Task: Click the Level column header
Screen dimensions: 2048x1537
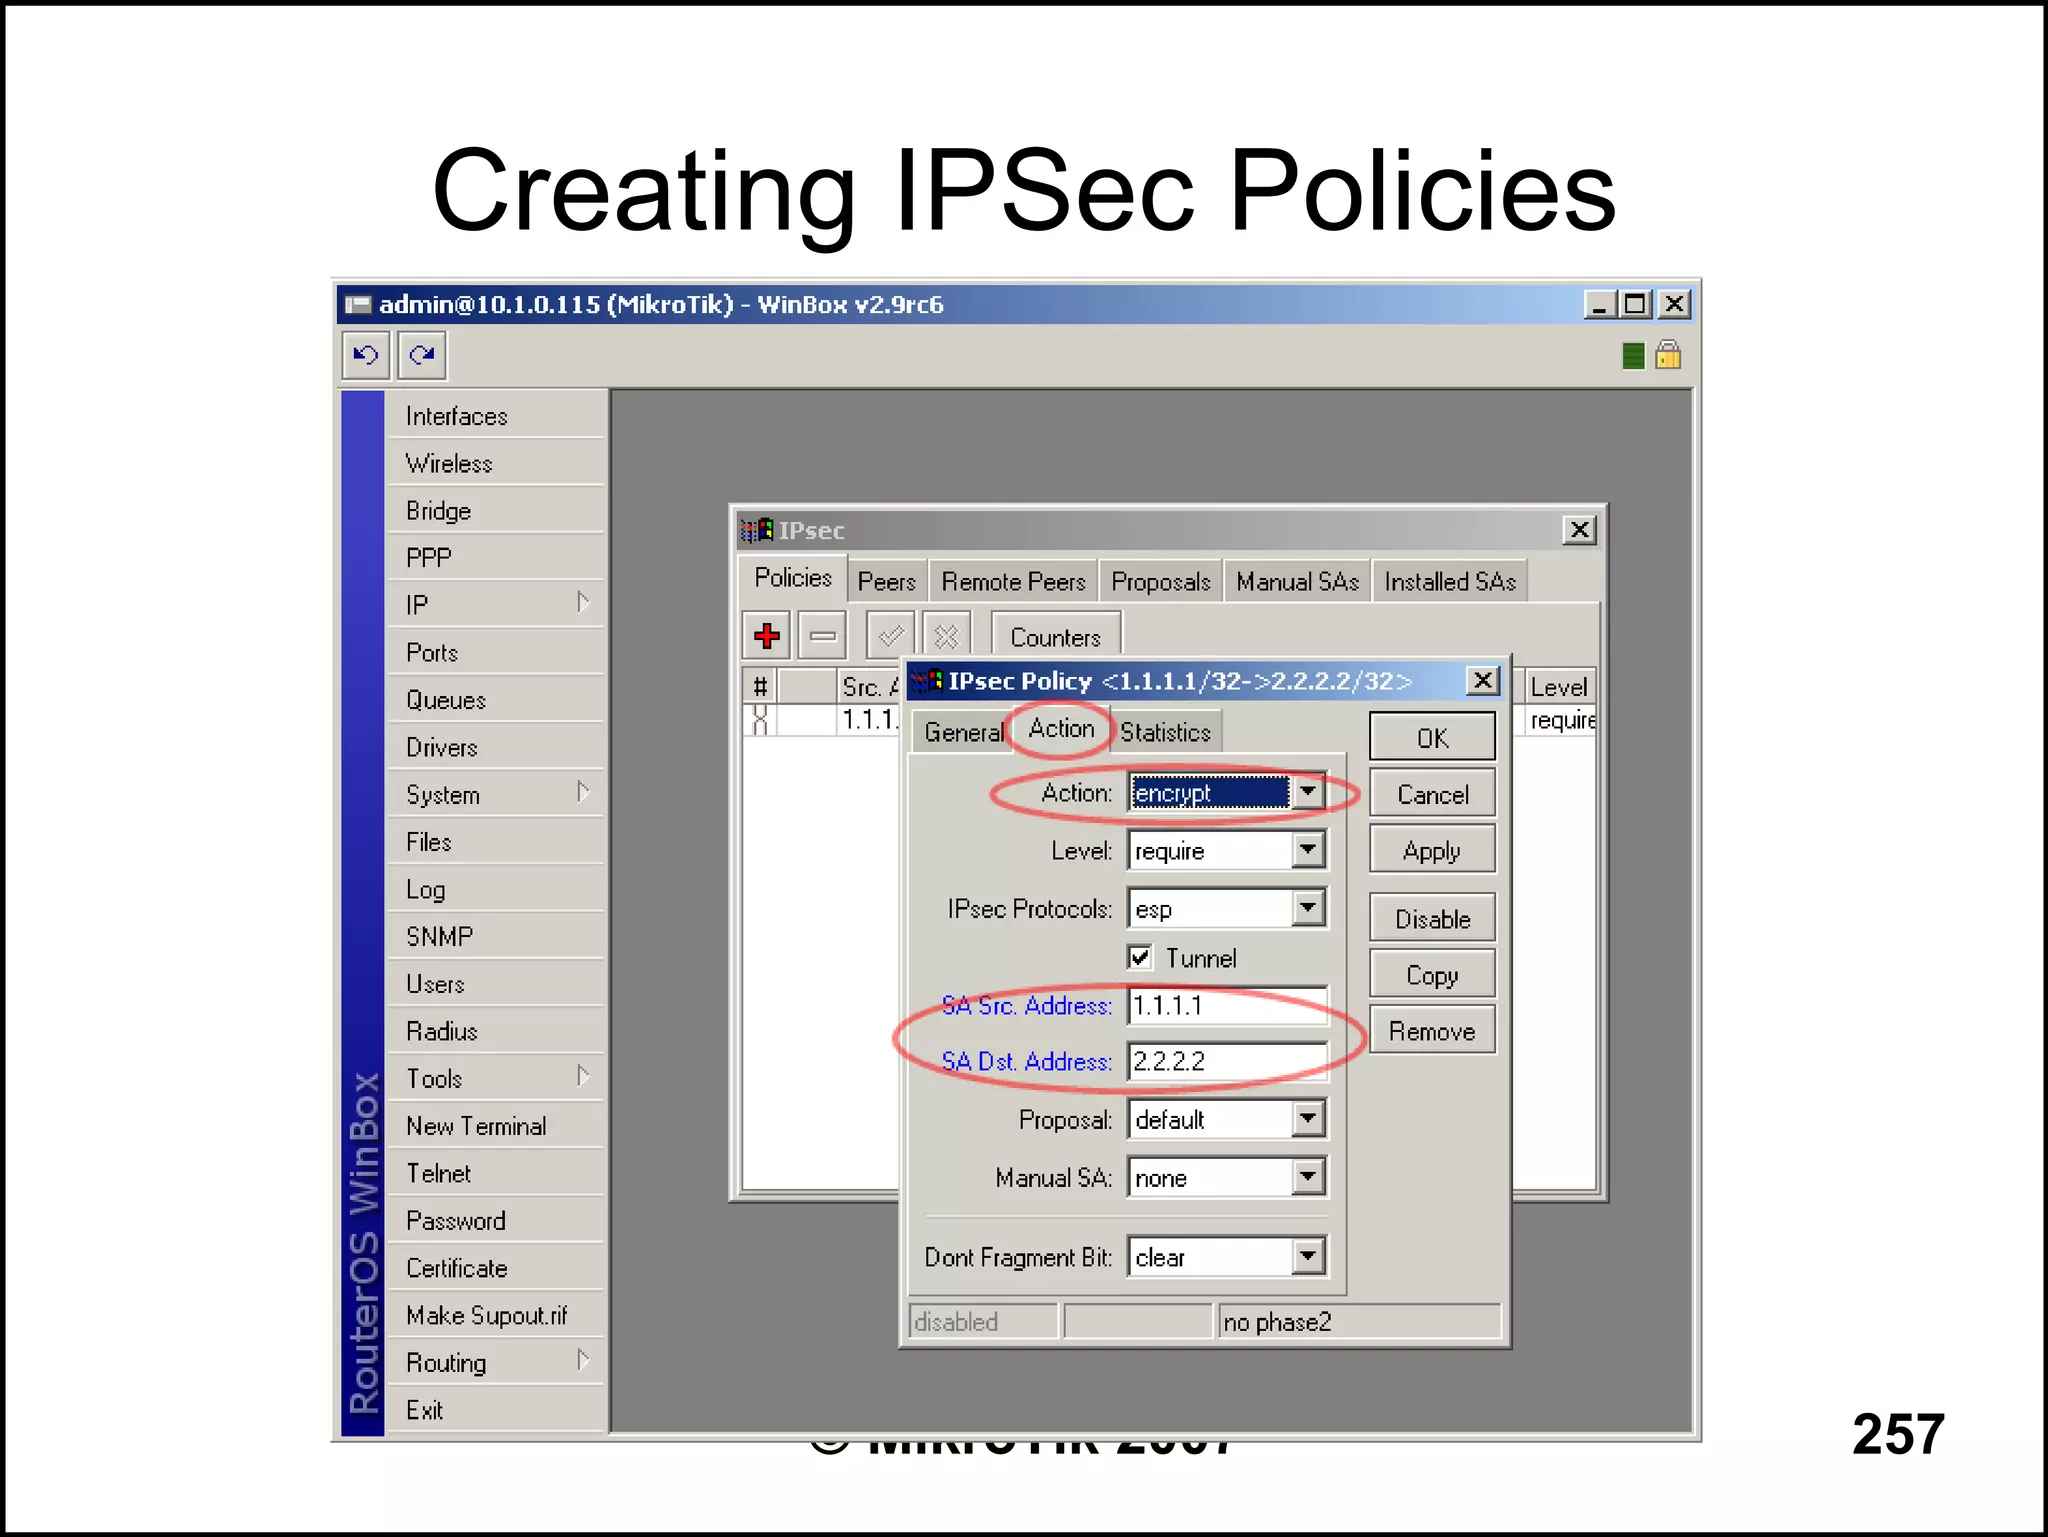Action: (x=1559, y=686)
